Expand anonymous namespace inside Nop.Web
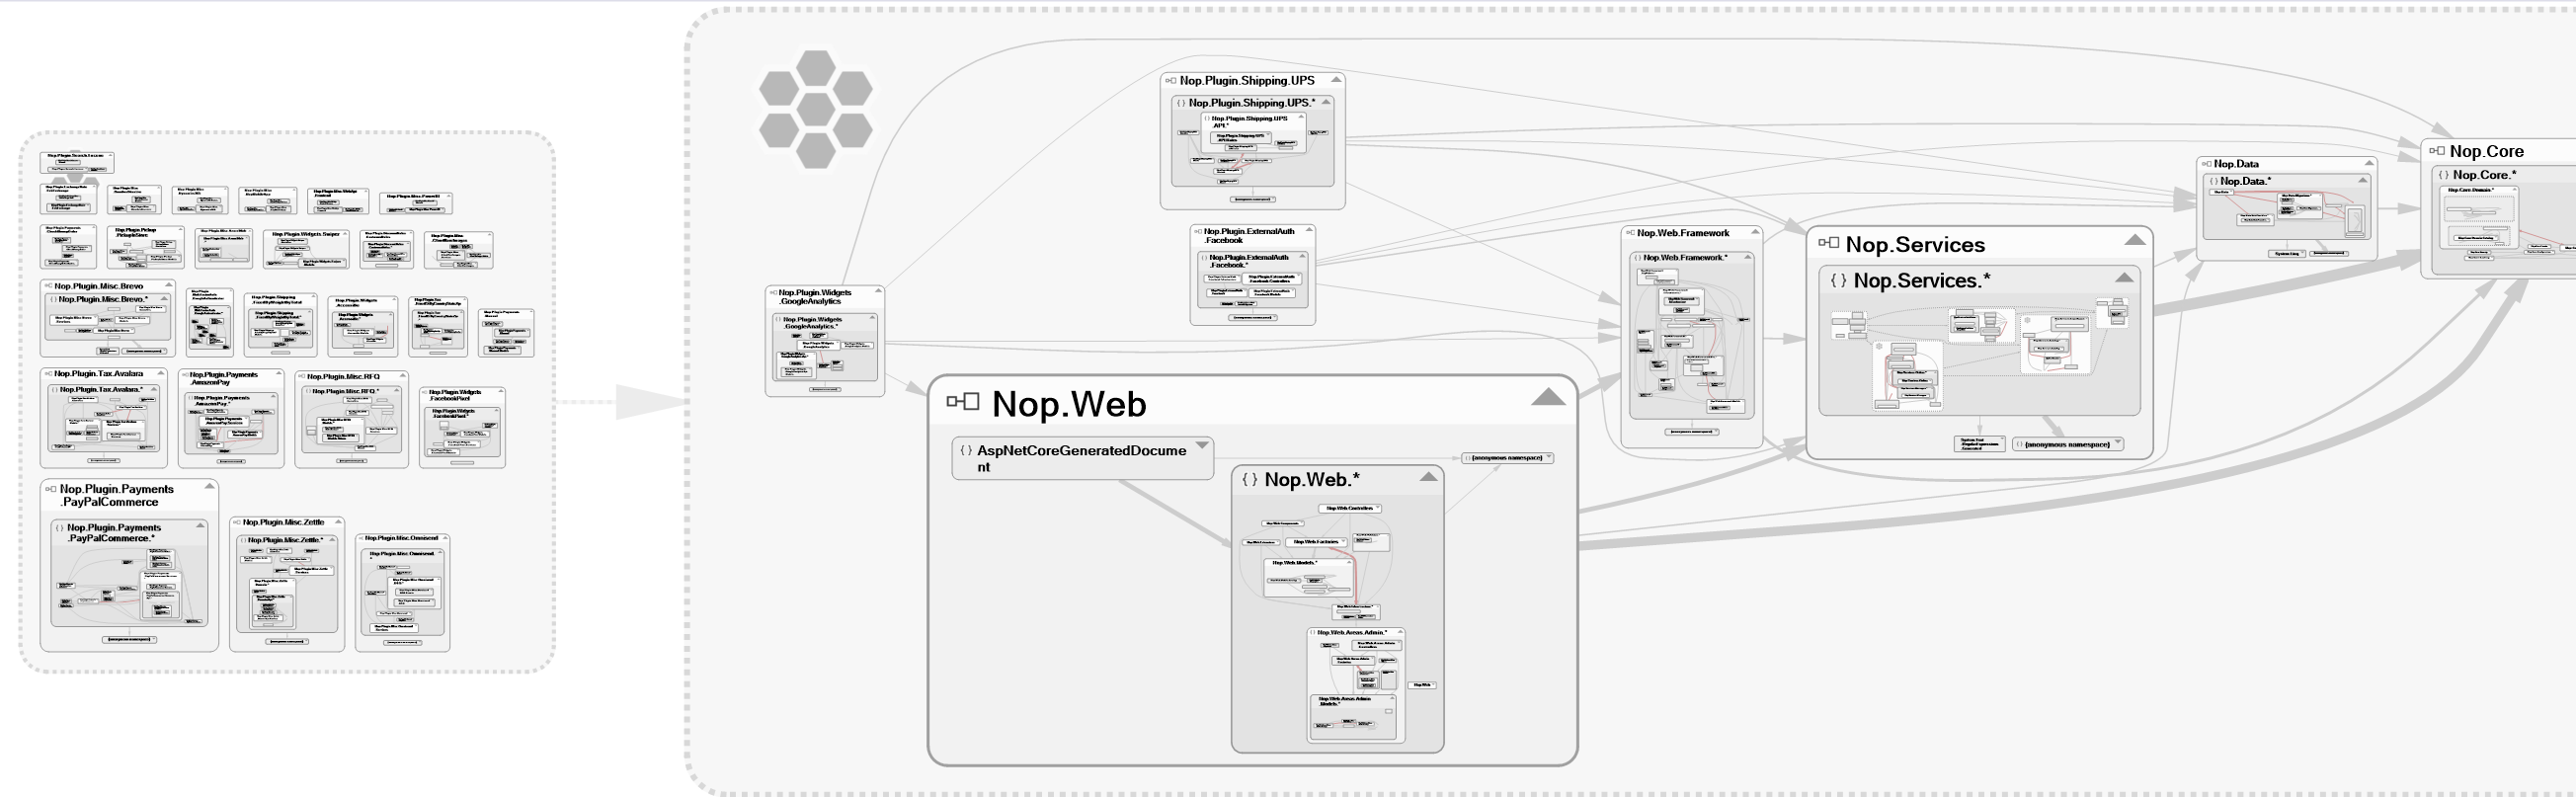 pyautogui.click(x=1549, y=458)
